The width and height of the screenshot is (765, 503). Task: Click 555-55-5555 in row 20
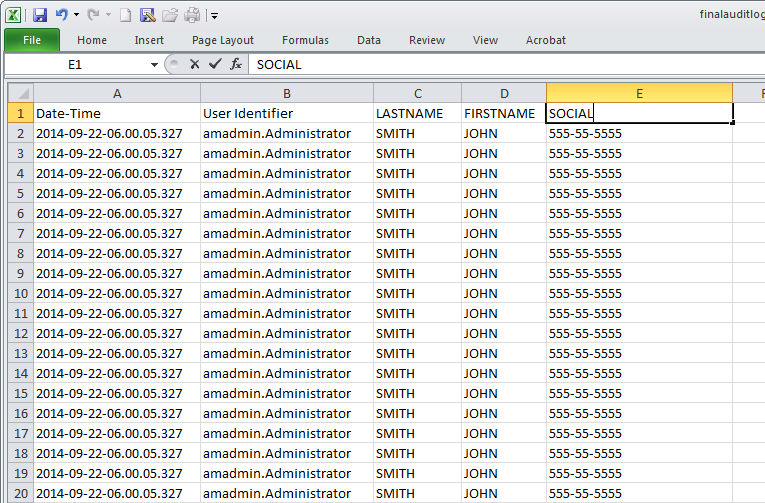[x=640, y=493]
